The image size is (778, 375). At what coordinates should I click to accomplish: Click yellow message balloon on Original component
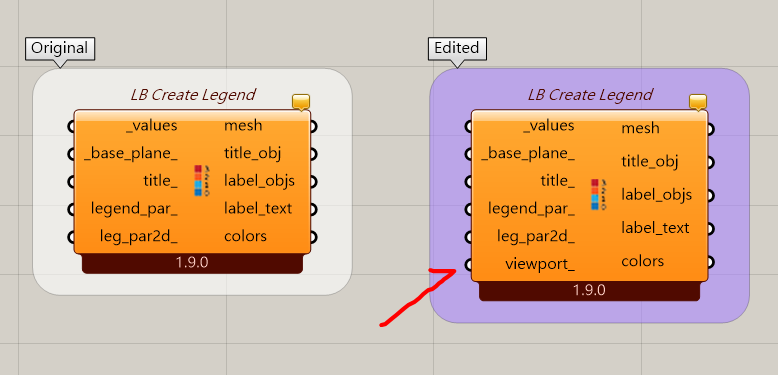point(301,102)
